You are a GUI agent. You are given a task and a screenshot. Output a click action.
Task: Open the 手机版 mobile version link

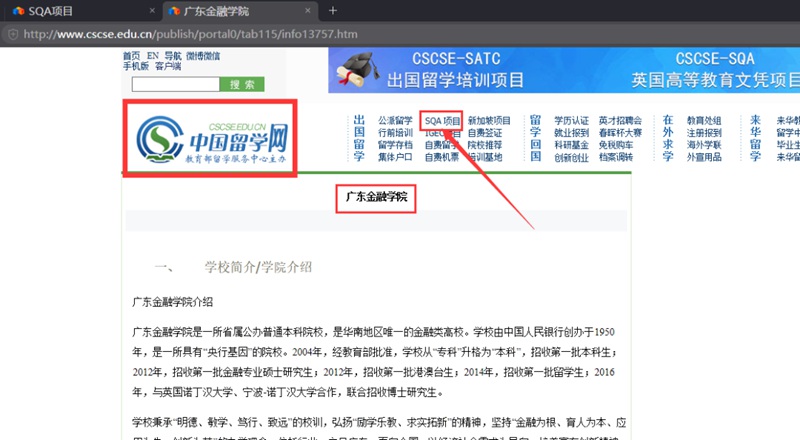pos(136,66)
